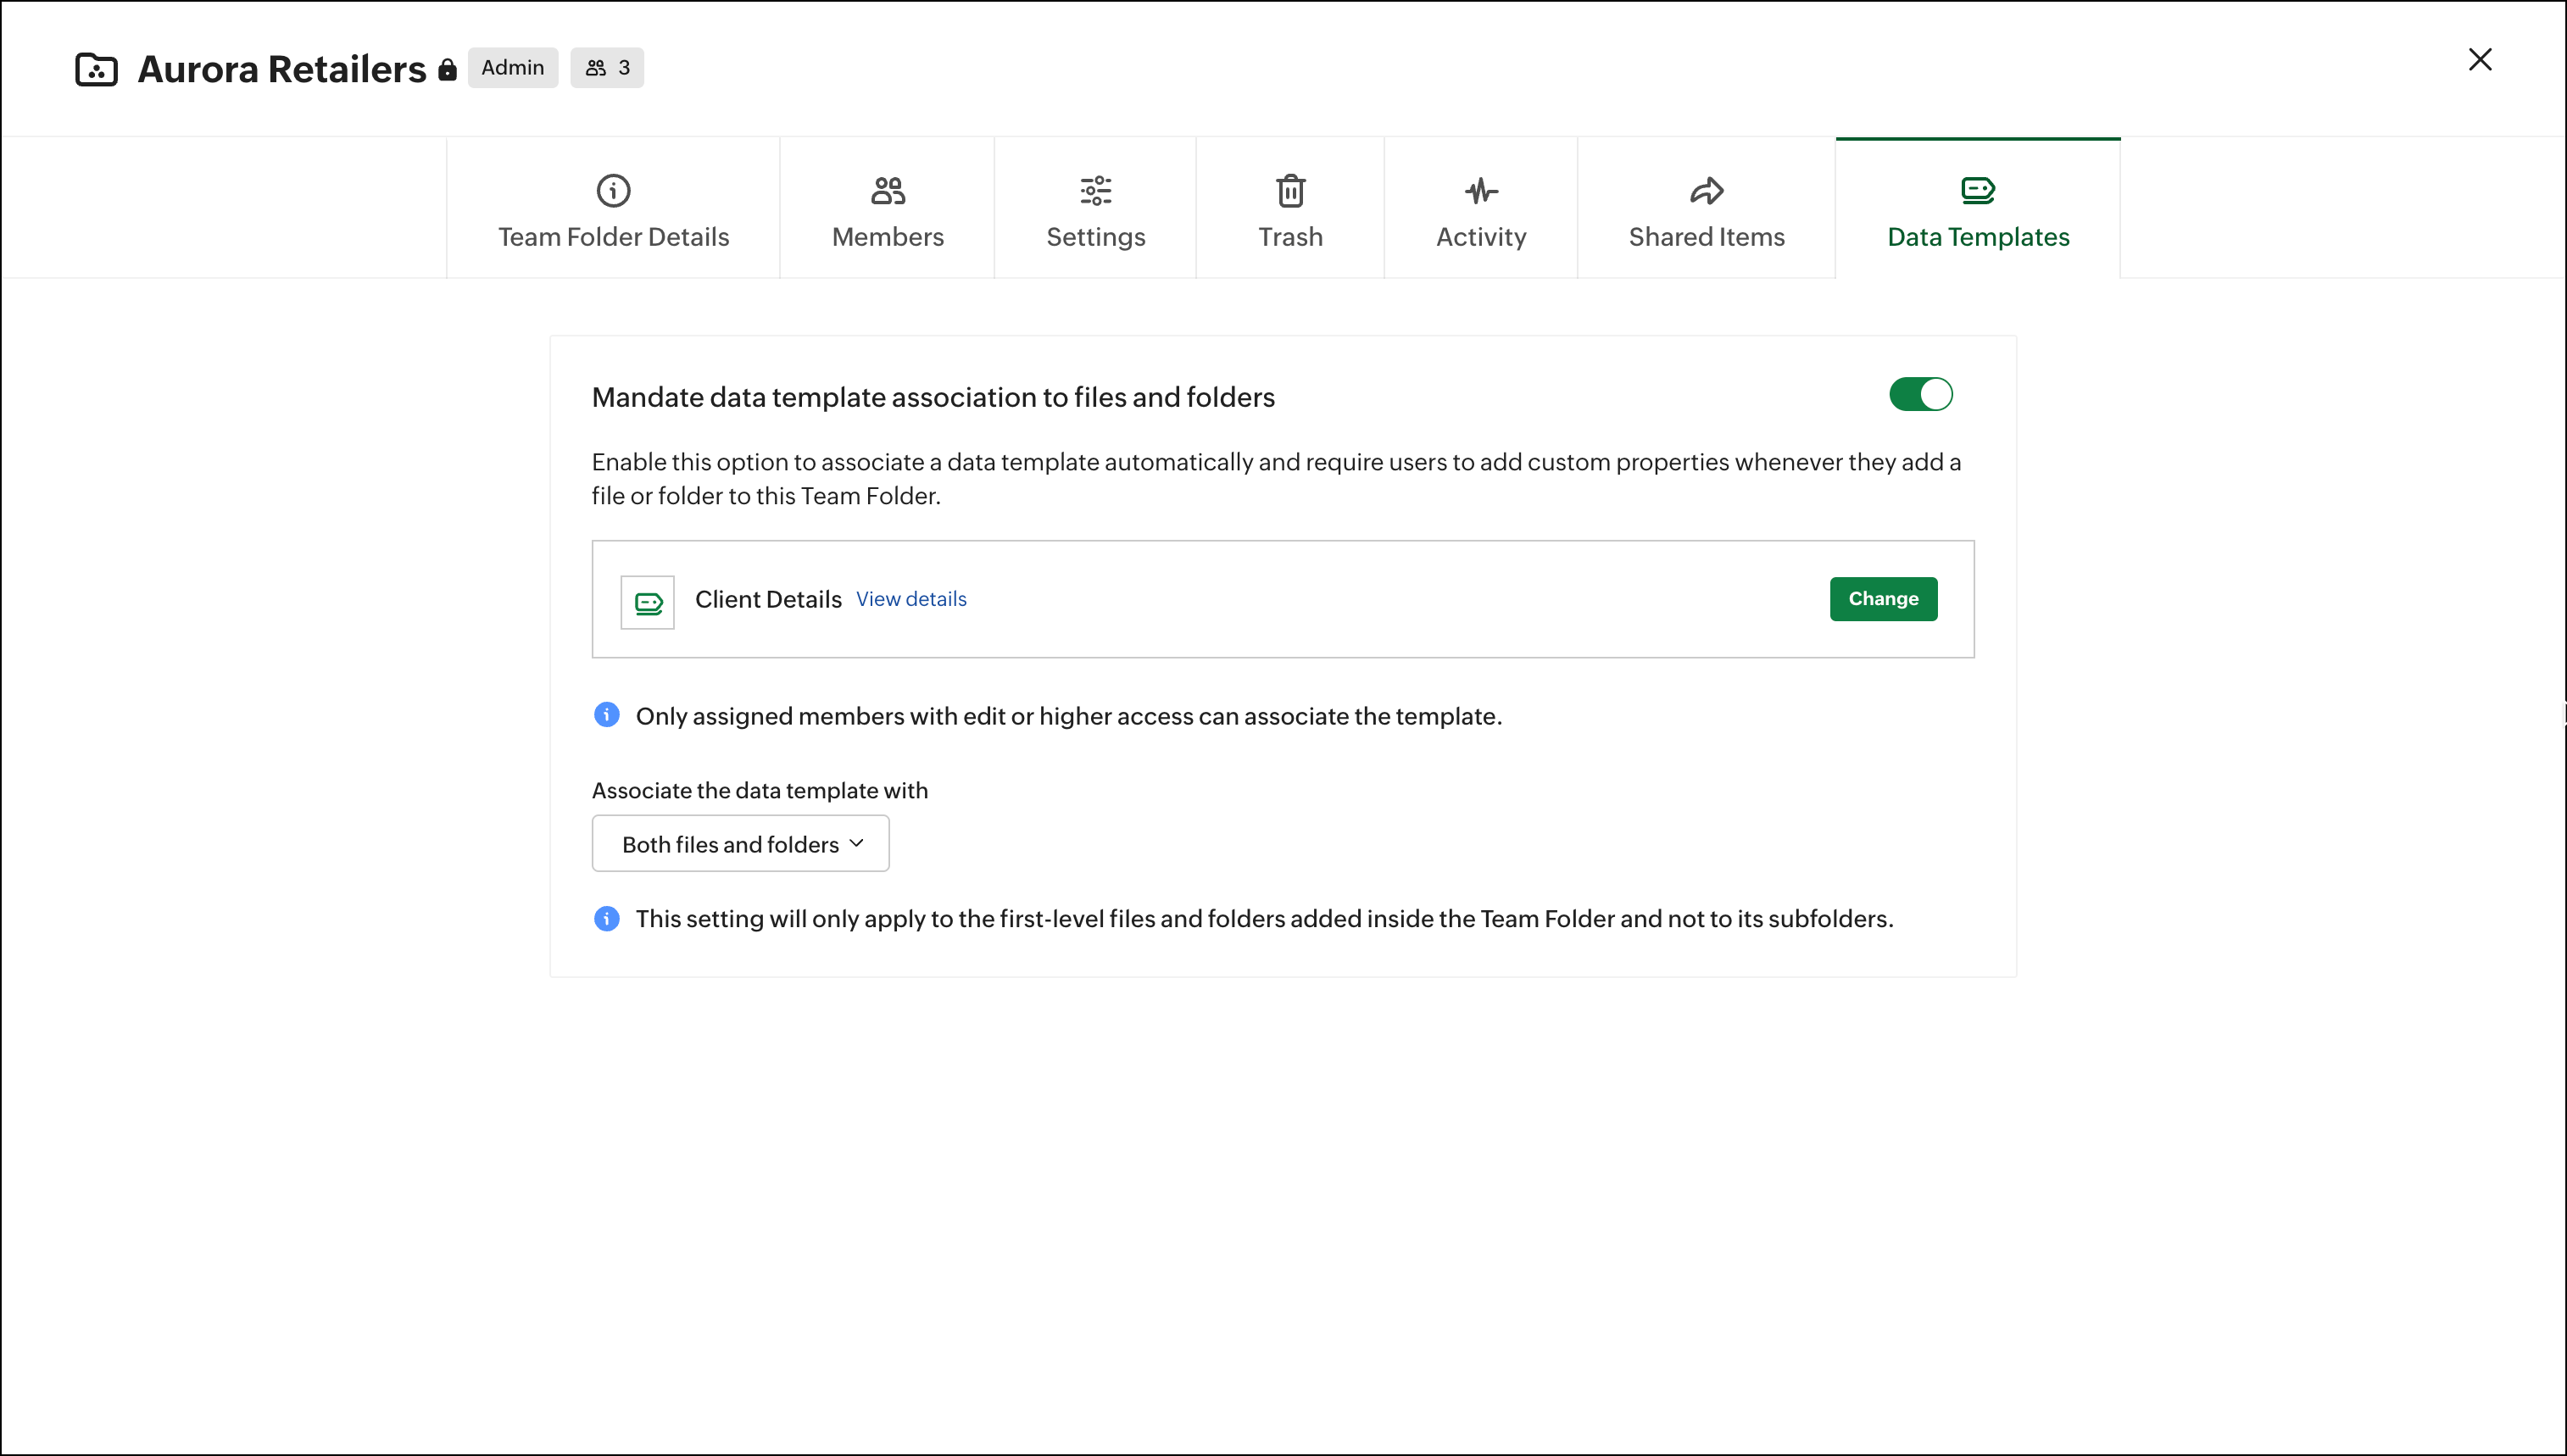Open the Members tab
Screen dimensions: 2567x1456
click(x=887, y=209)
